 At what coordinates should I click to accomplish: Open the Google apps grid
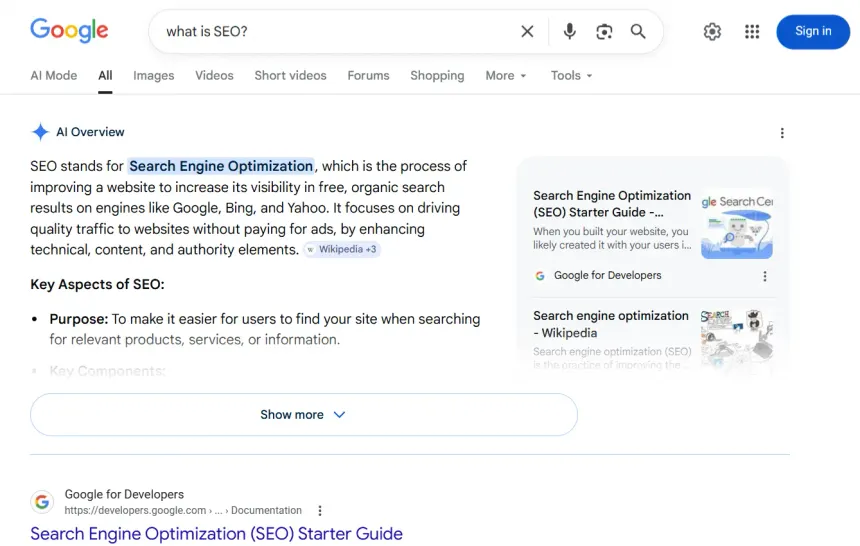(x=752, y=32)
